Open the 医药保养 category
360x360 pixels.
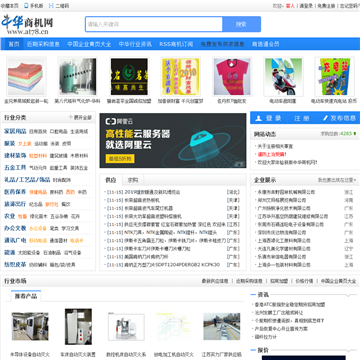(15, 192)
